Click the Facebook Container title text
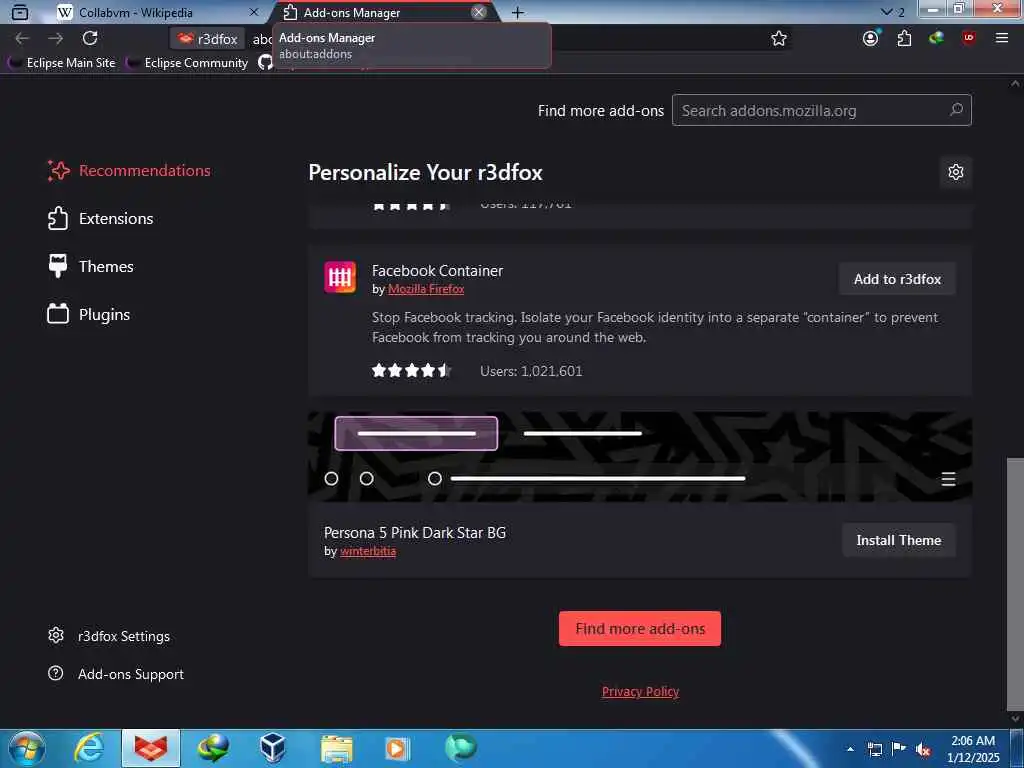 tap(437, 270)
